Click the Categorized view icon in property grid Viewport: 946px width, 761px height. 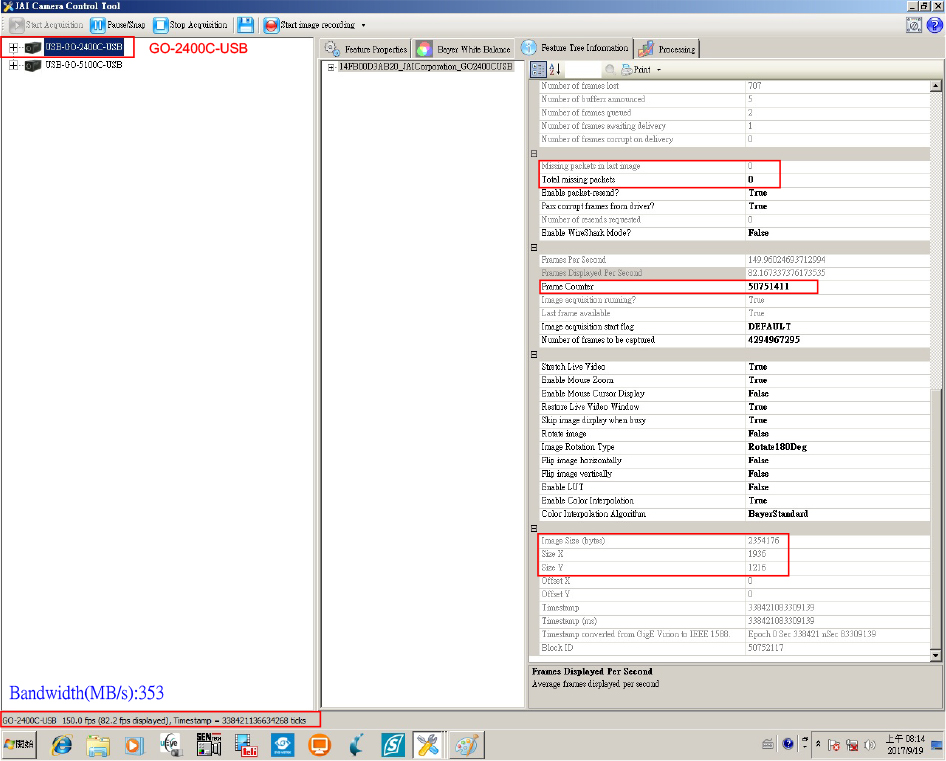[539, 69]
